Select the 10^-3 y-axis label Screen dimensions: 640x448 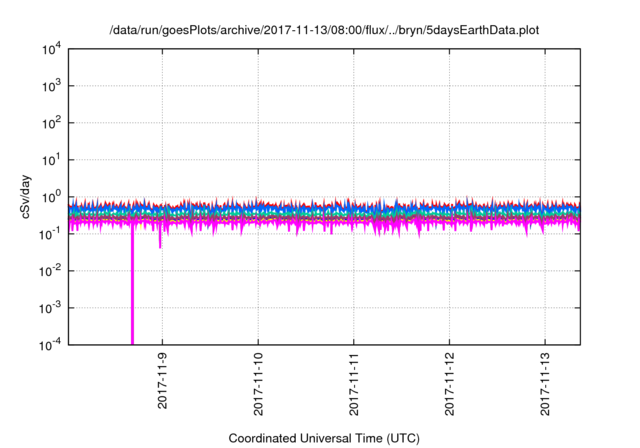coord(51,308)
